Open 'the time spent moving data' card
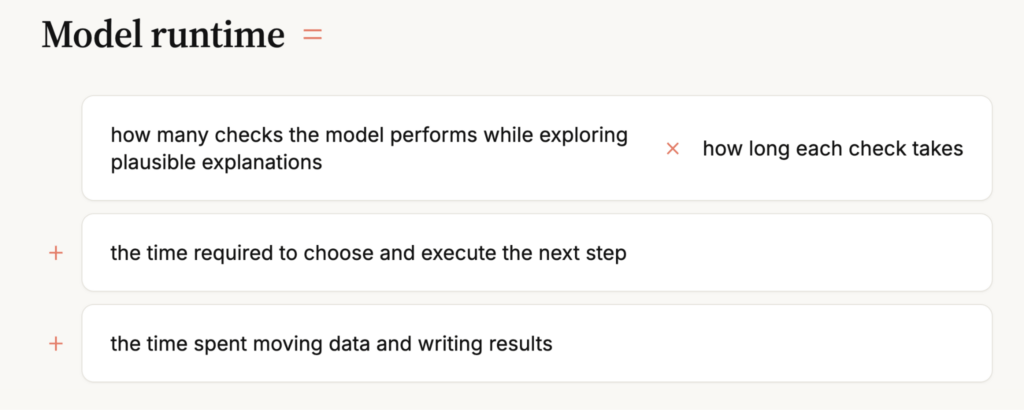Image resolution: width=1024 pixels, height=410 pixels. (x=537, y=343)
